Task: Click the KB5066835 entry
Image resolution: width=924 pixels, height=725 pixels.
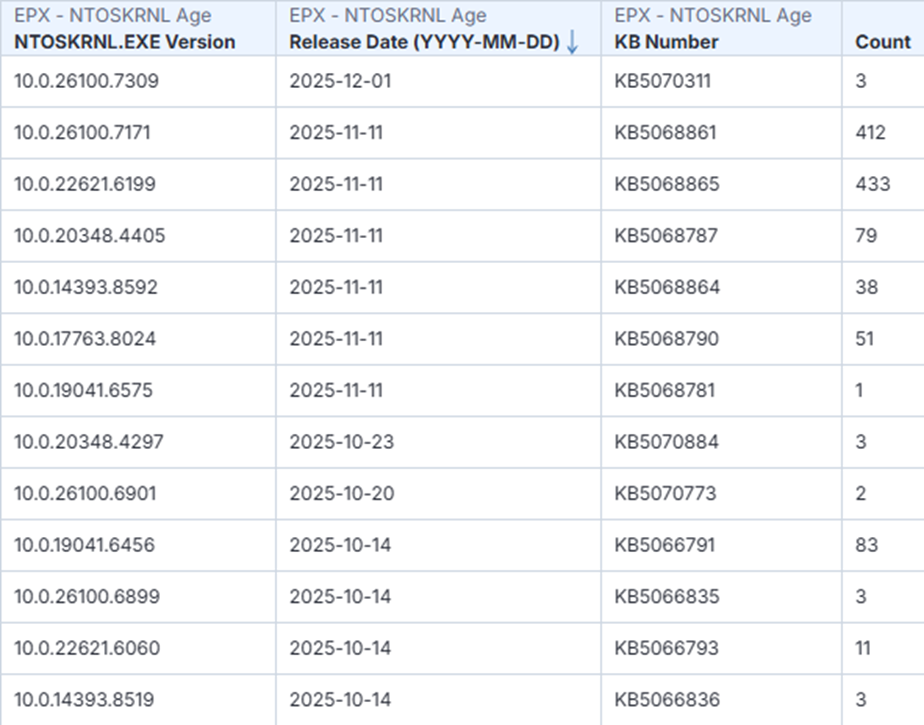Action: (667, 597)
